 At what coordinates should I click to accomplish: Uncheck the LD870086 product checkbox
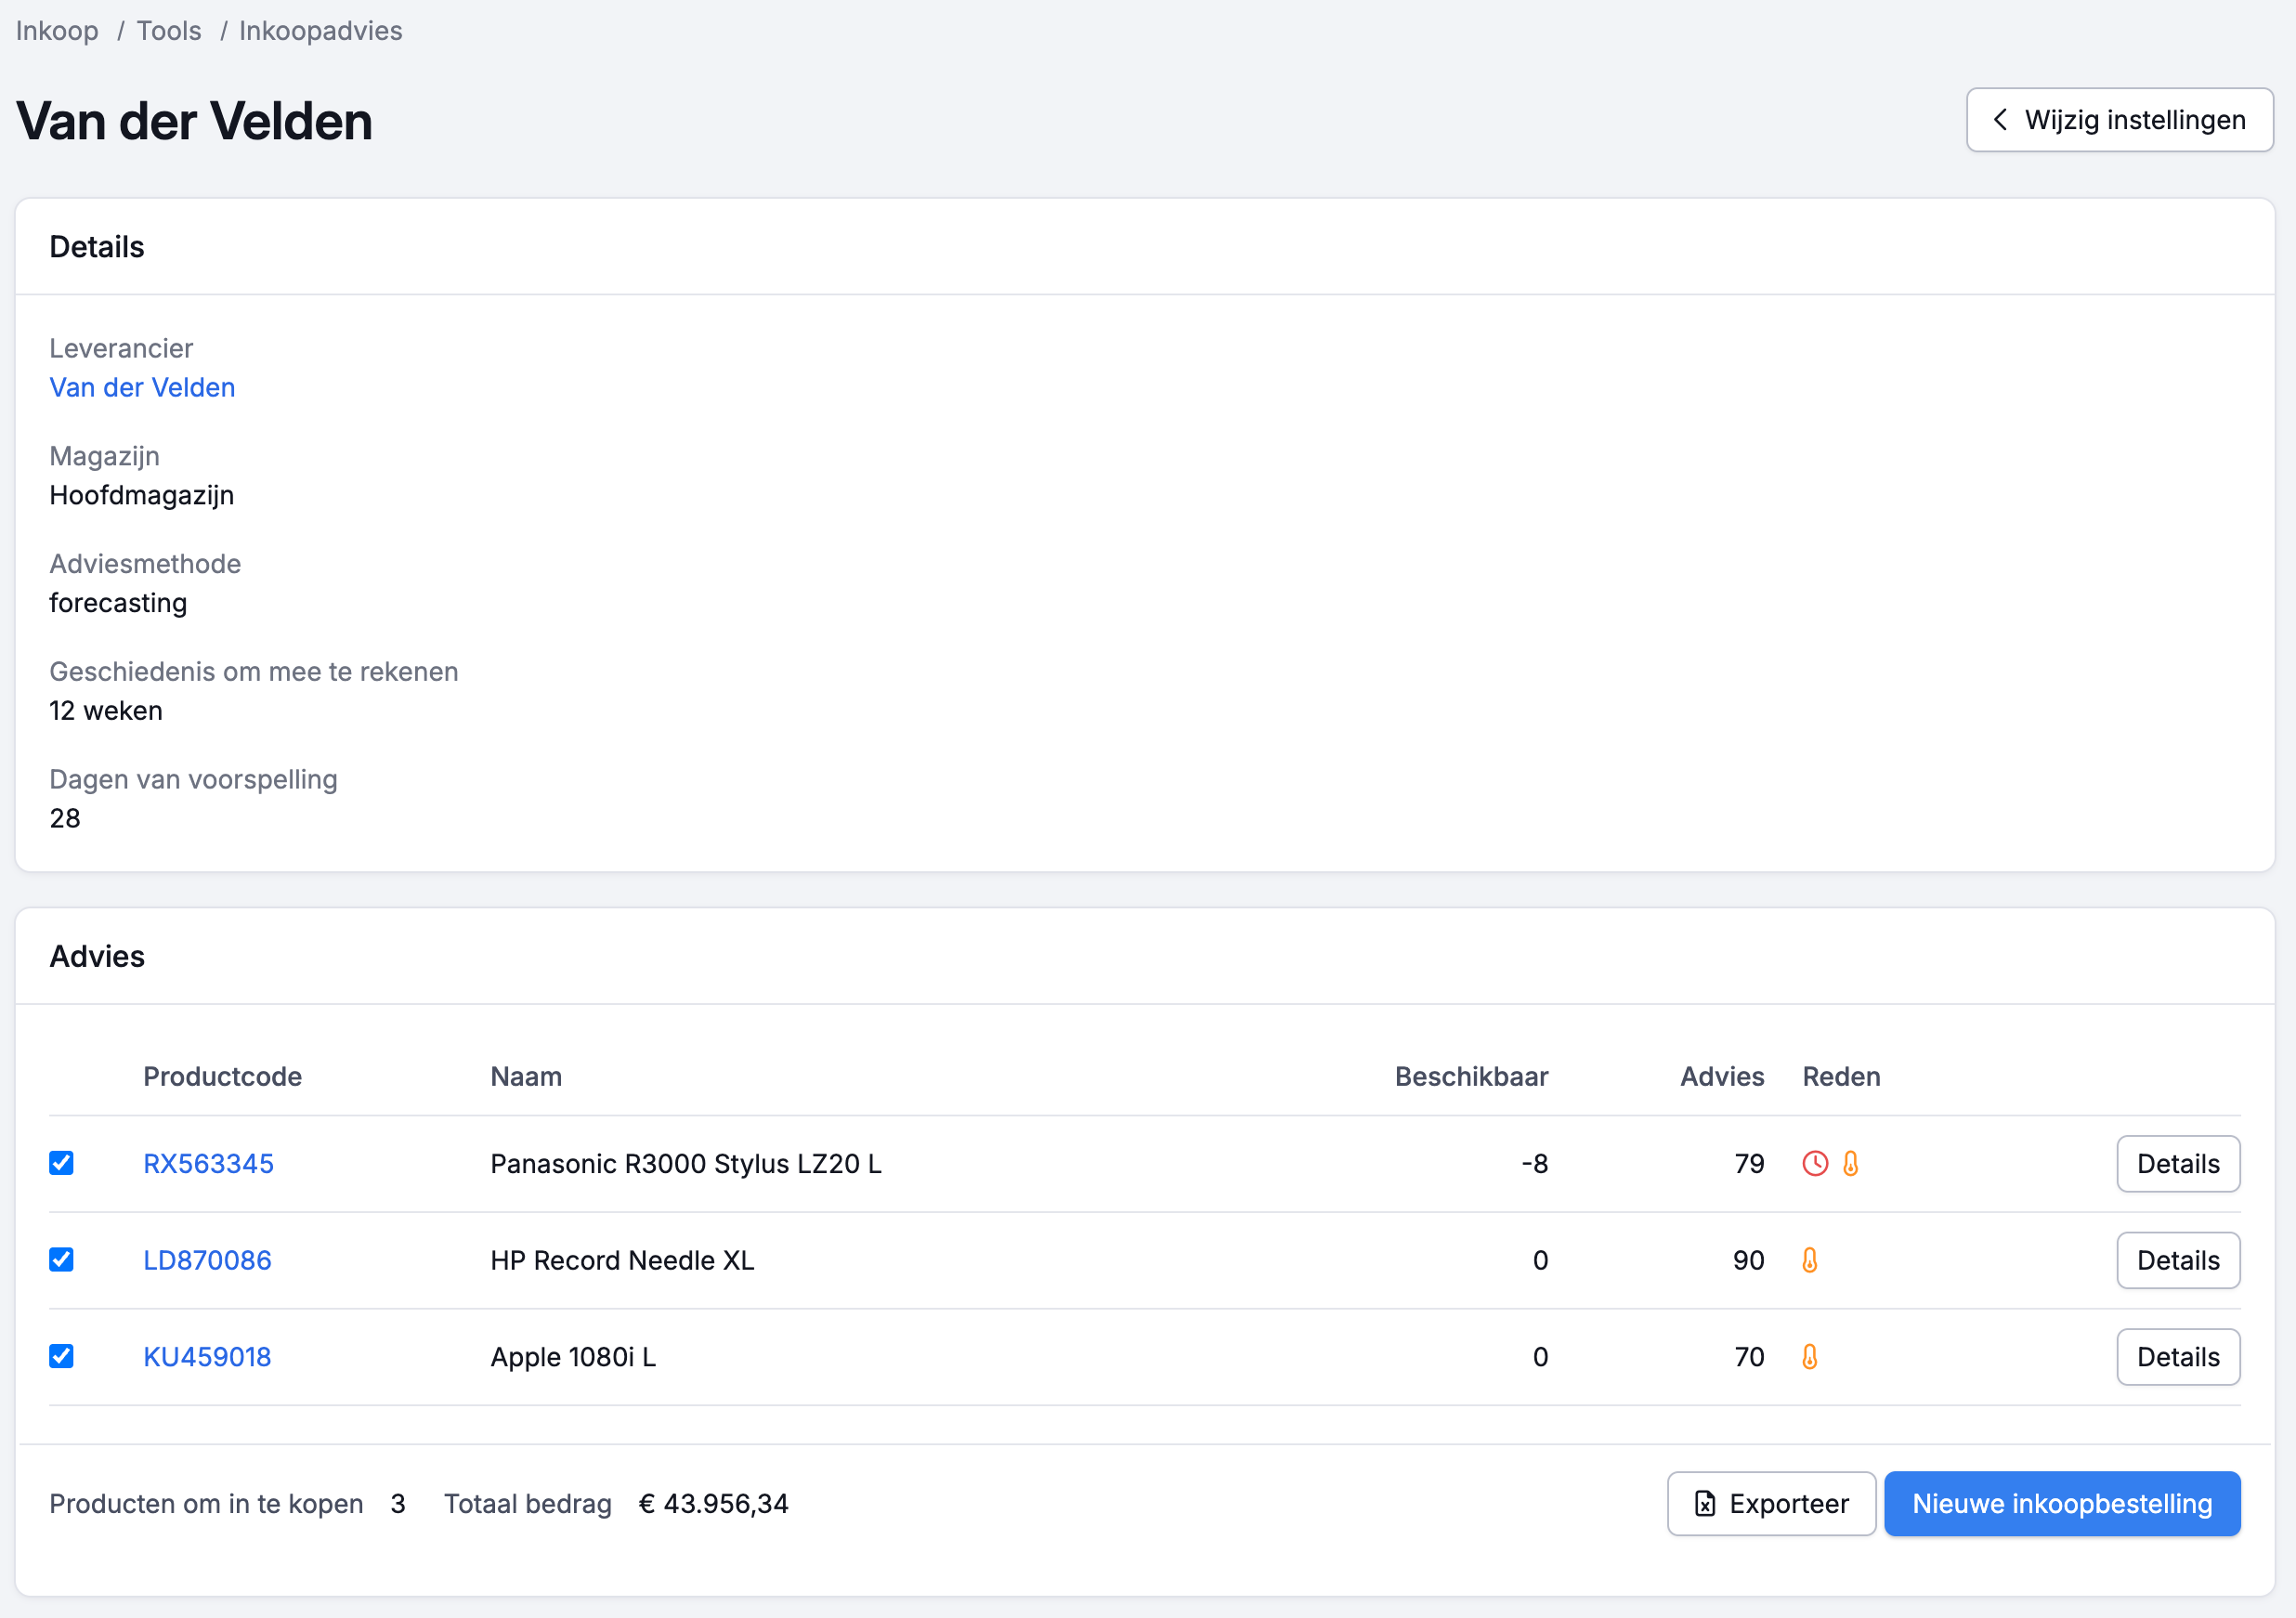[x=61, y=1260]
